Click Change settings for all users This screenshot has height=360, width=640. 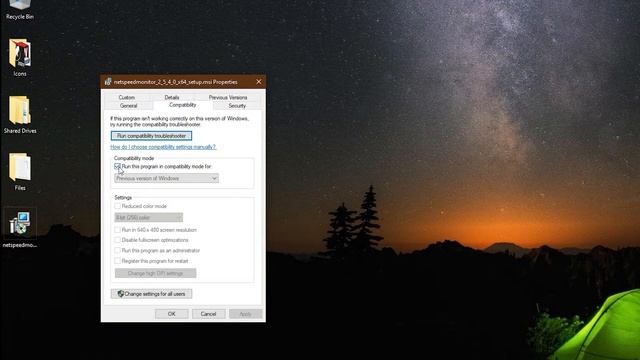point(151,294)
